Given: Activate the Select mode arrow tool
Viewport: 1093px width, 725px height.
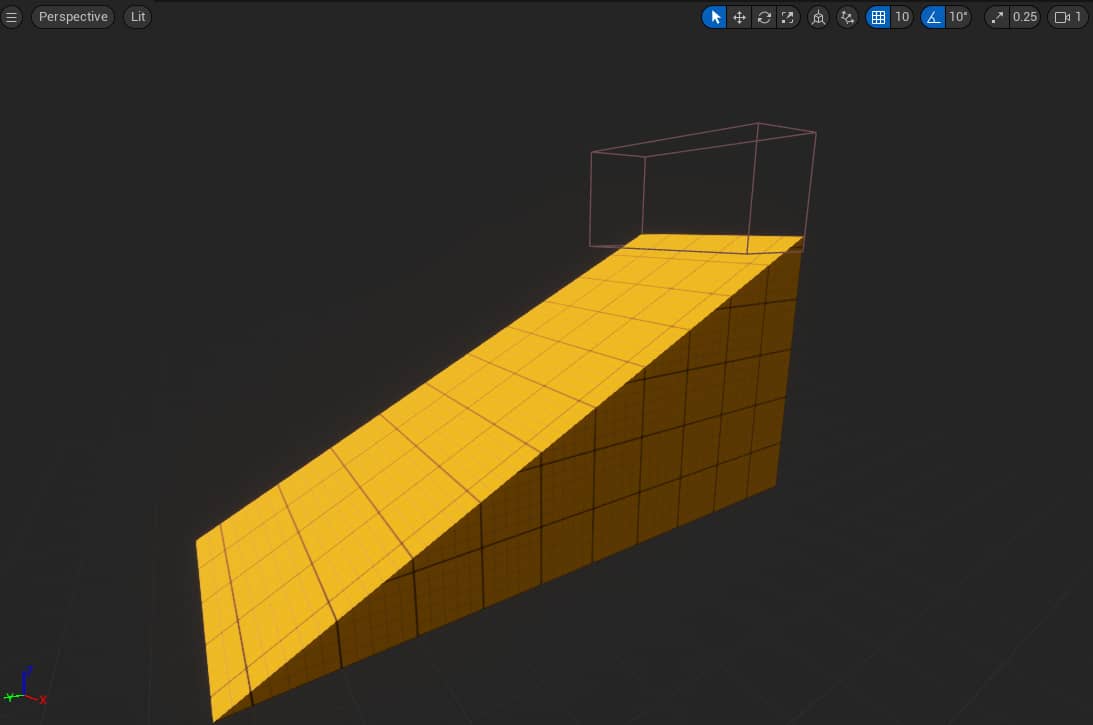Looking at the screenshot, I should (x=714, y=17).
